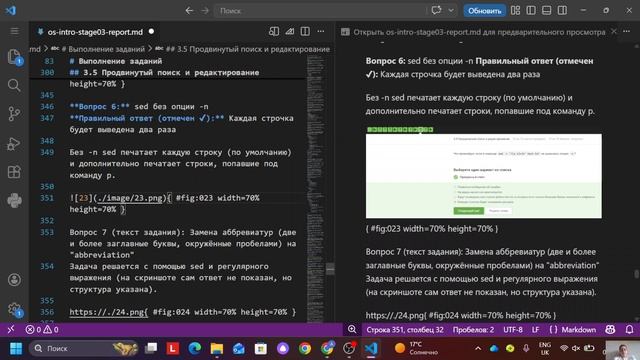Image resolution: width=640 pixels, height=360 pixels.
Task: Click the editor diff/changes icon
Action: pos(290,31)
